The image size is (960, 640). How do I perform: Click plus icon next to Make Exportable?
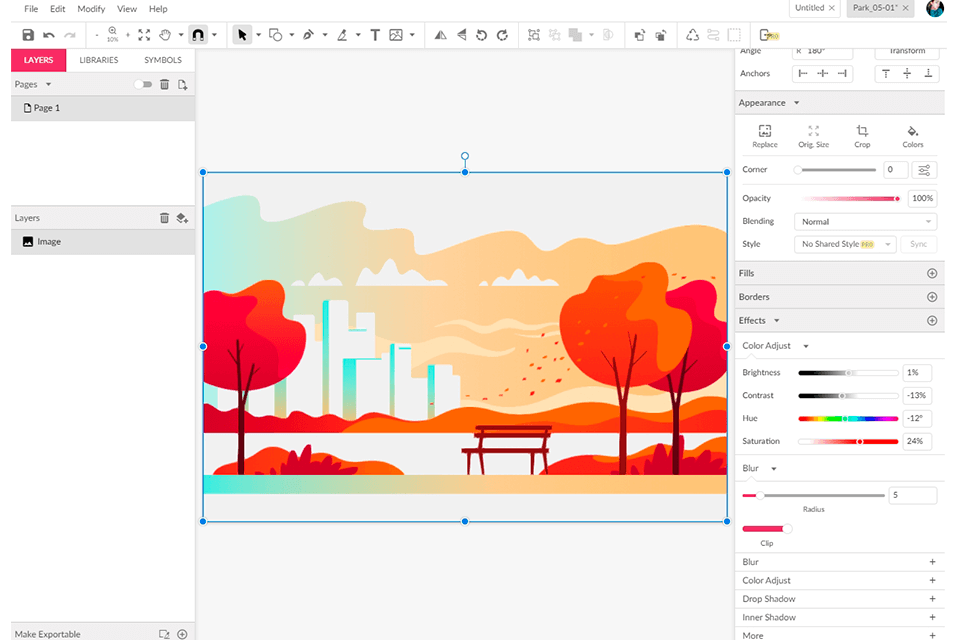[x=182, y=634]
